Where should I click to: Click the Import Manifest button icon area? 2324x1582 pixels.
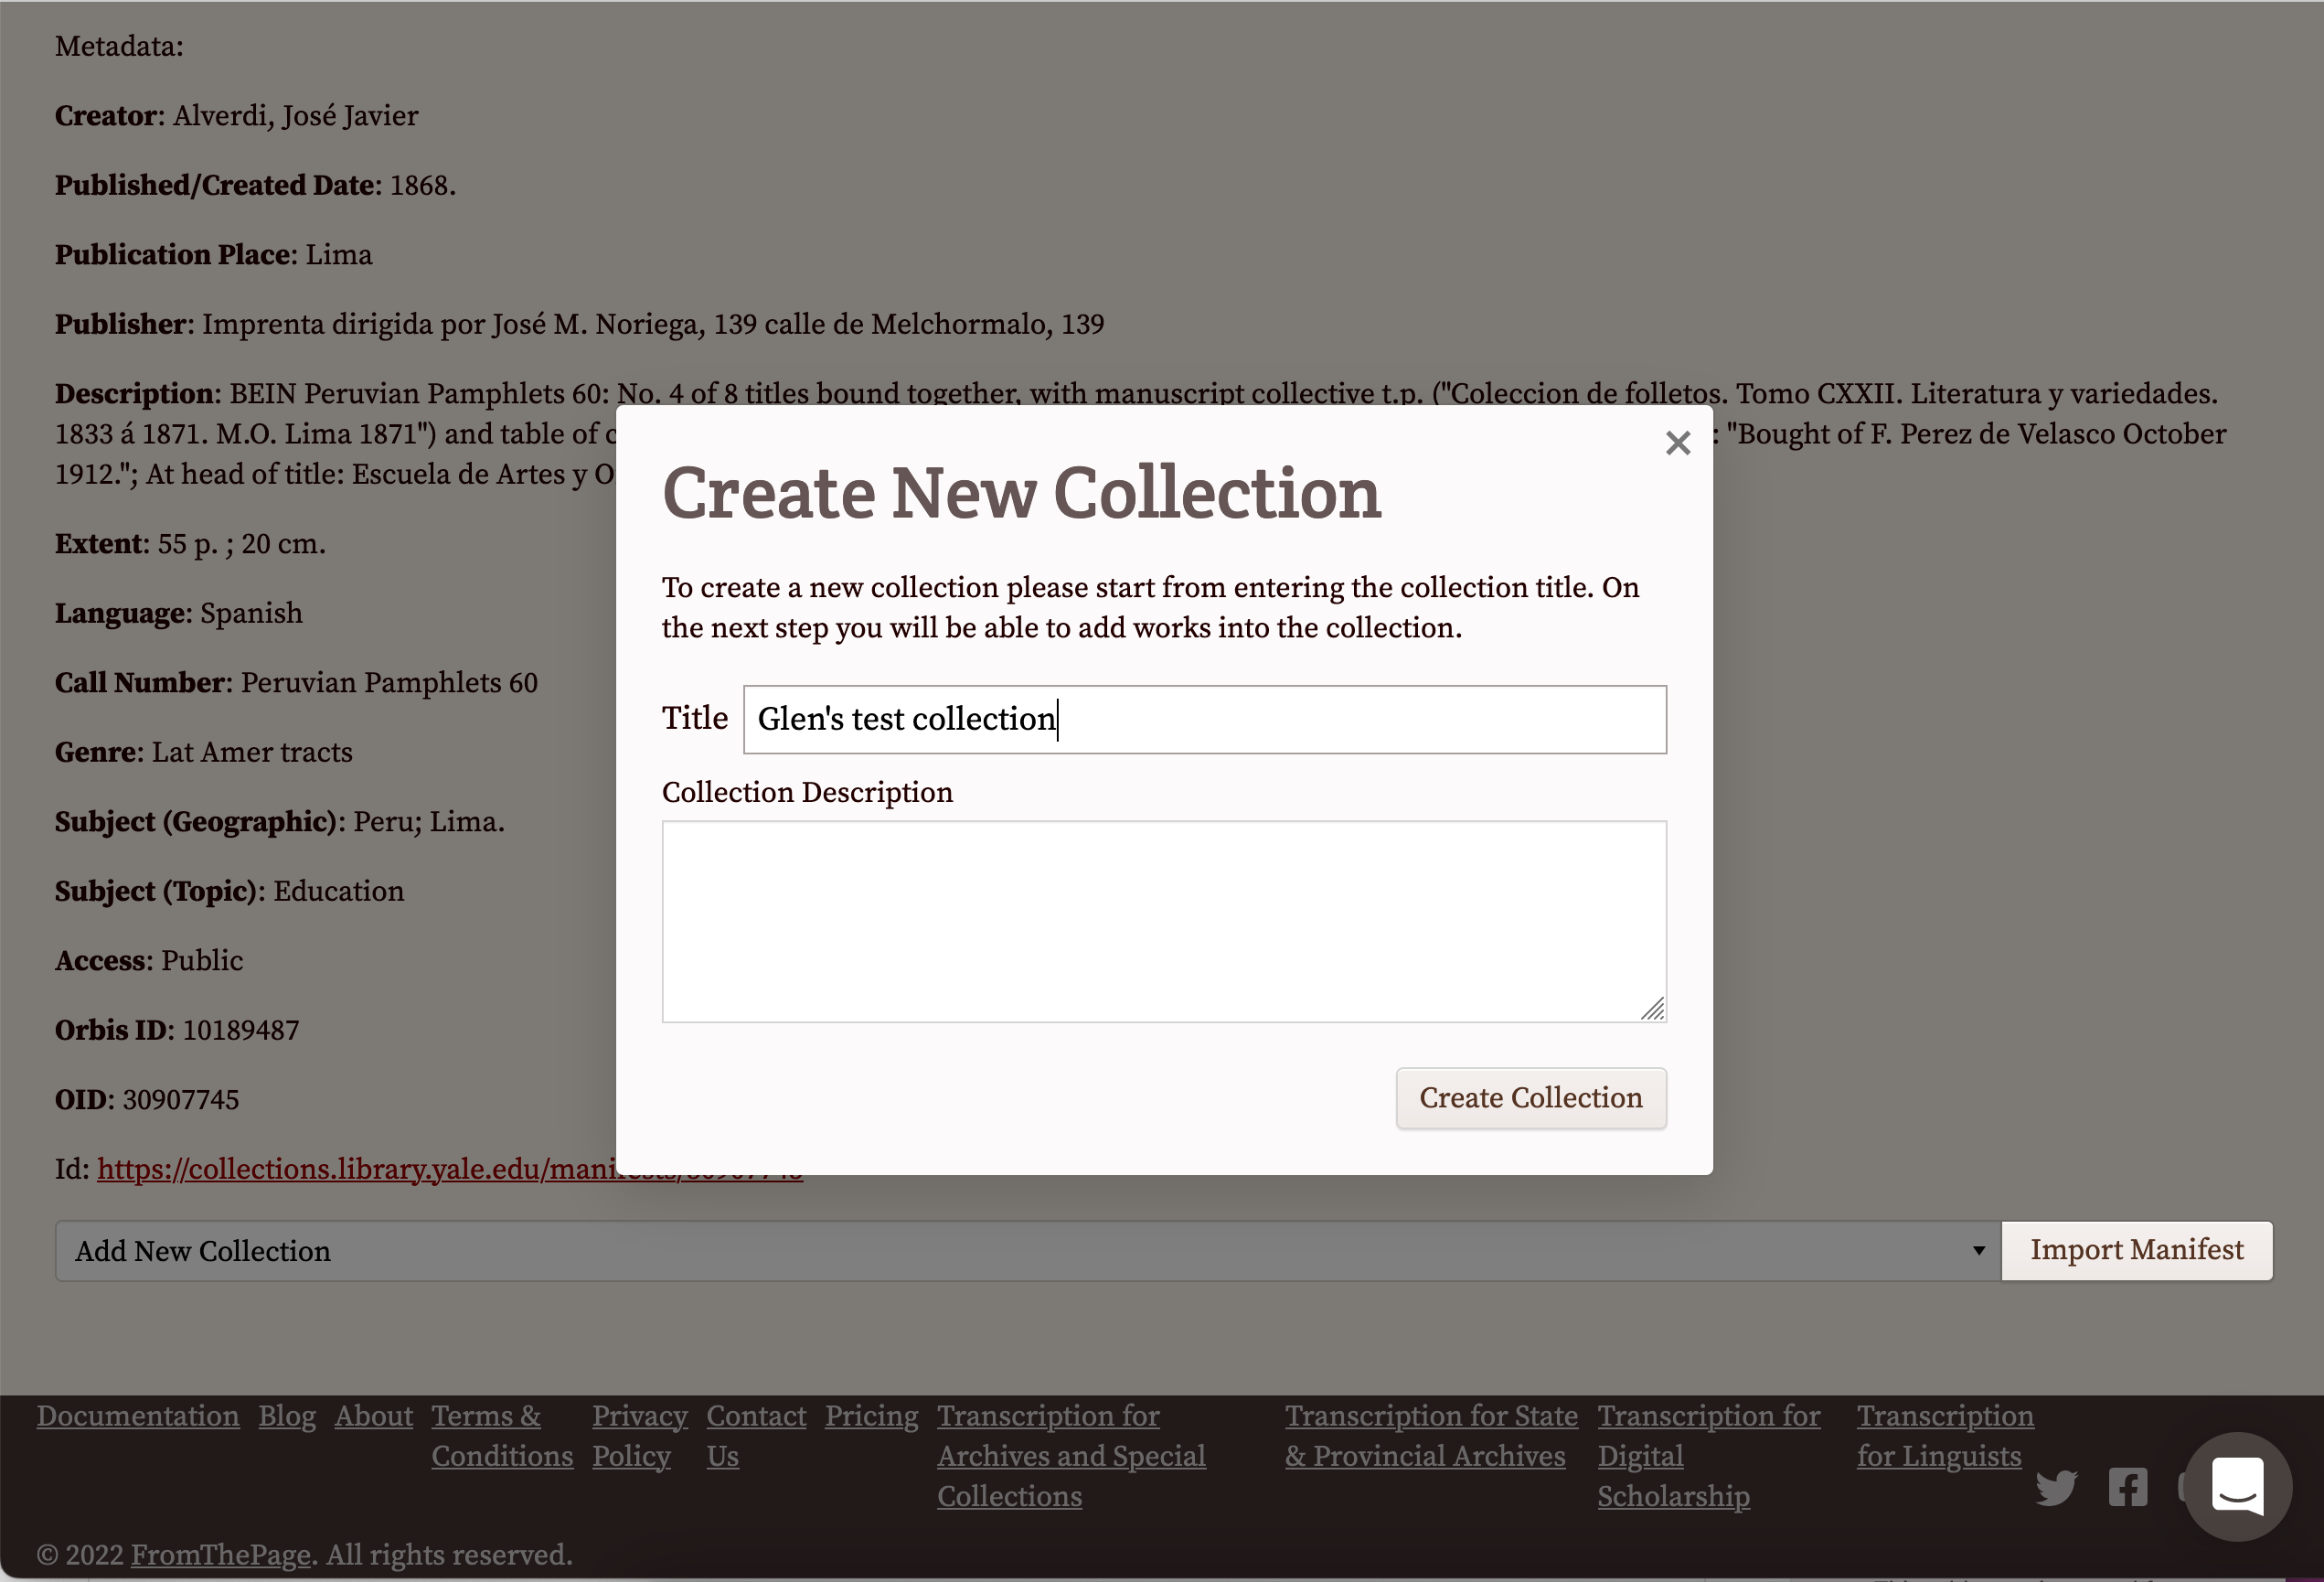2137,1250
